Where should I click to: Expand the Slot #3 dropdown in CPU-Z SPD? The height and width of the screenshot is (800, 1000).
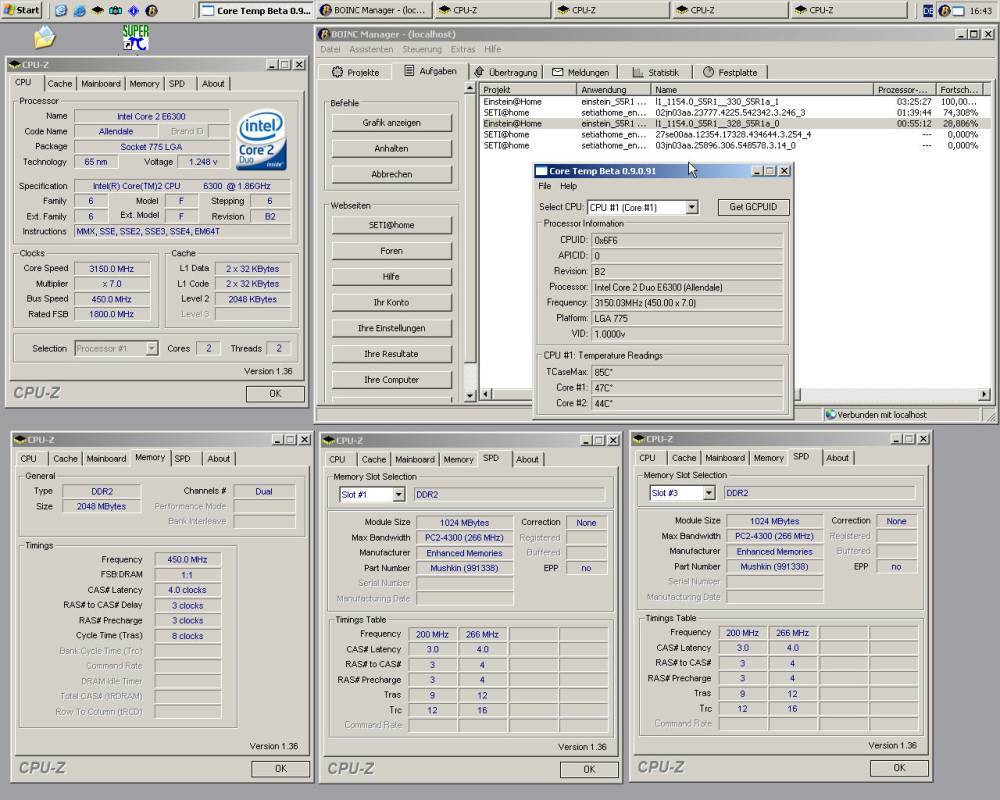point(709,493)
